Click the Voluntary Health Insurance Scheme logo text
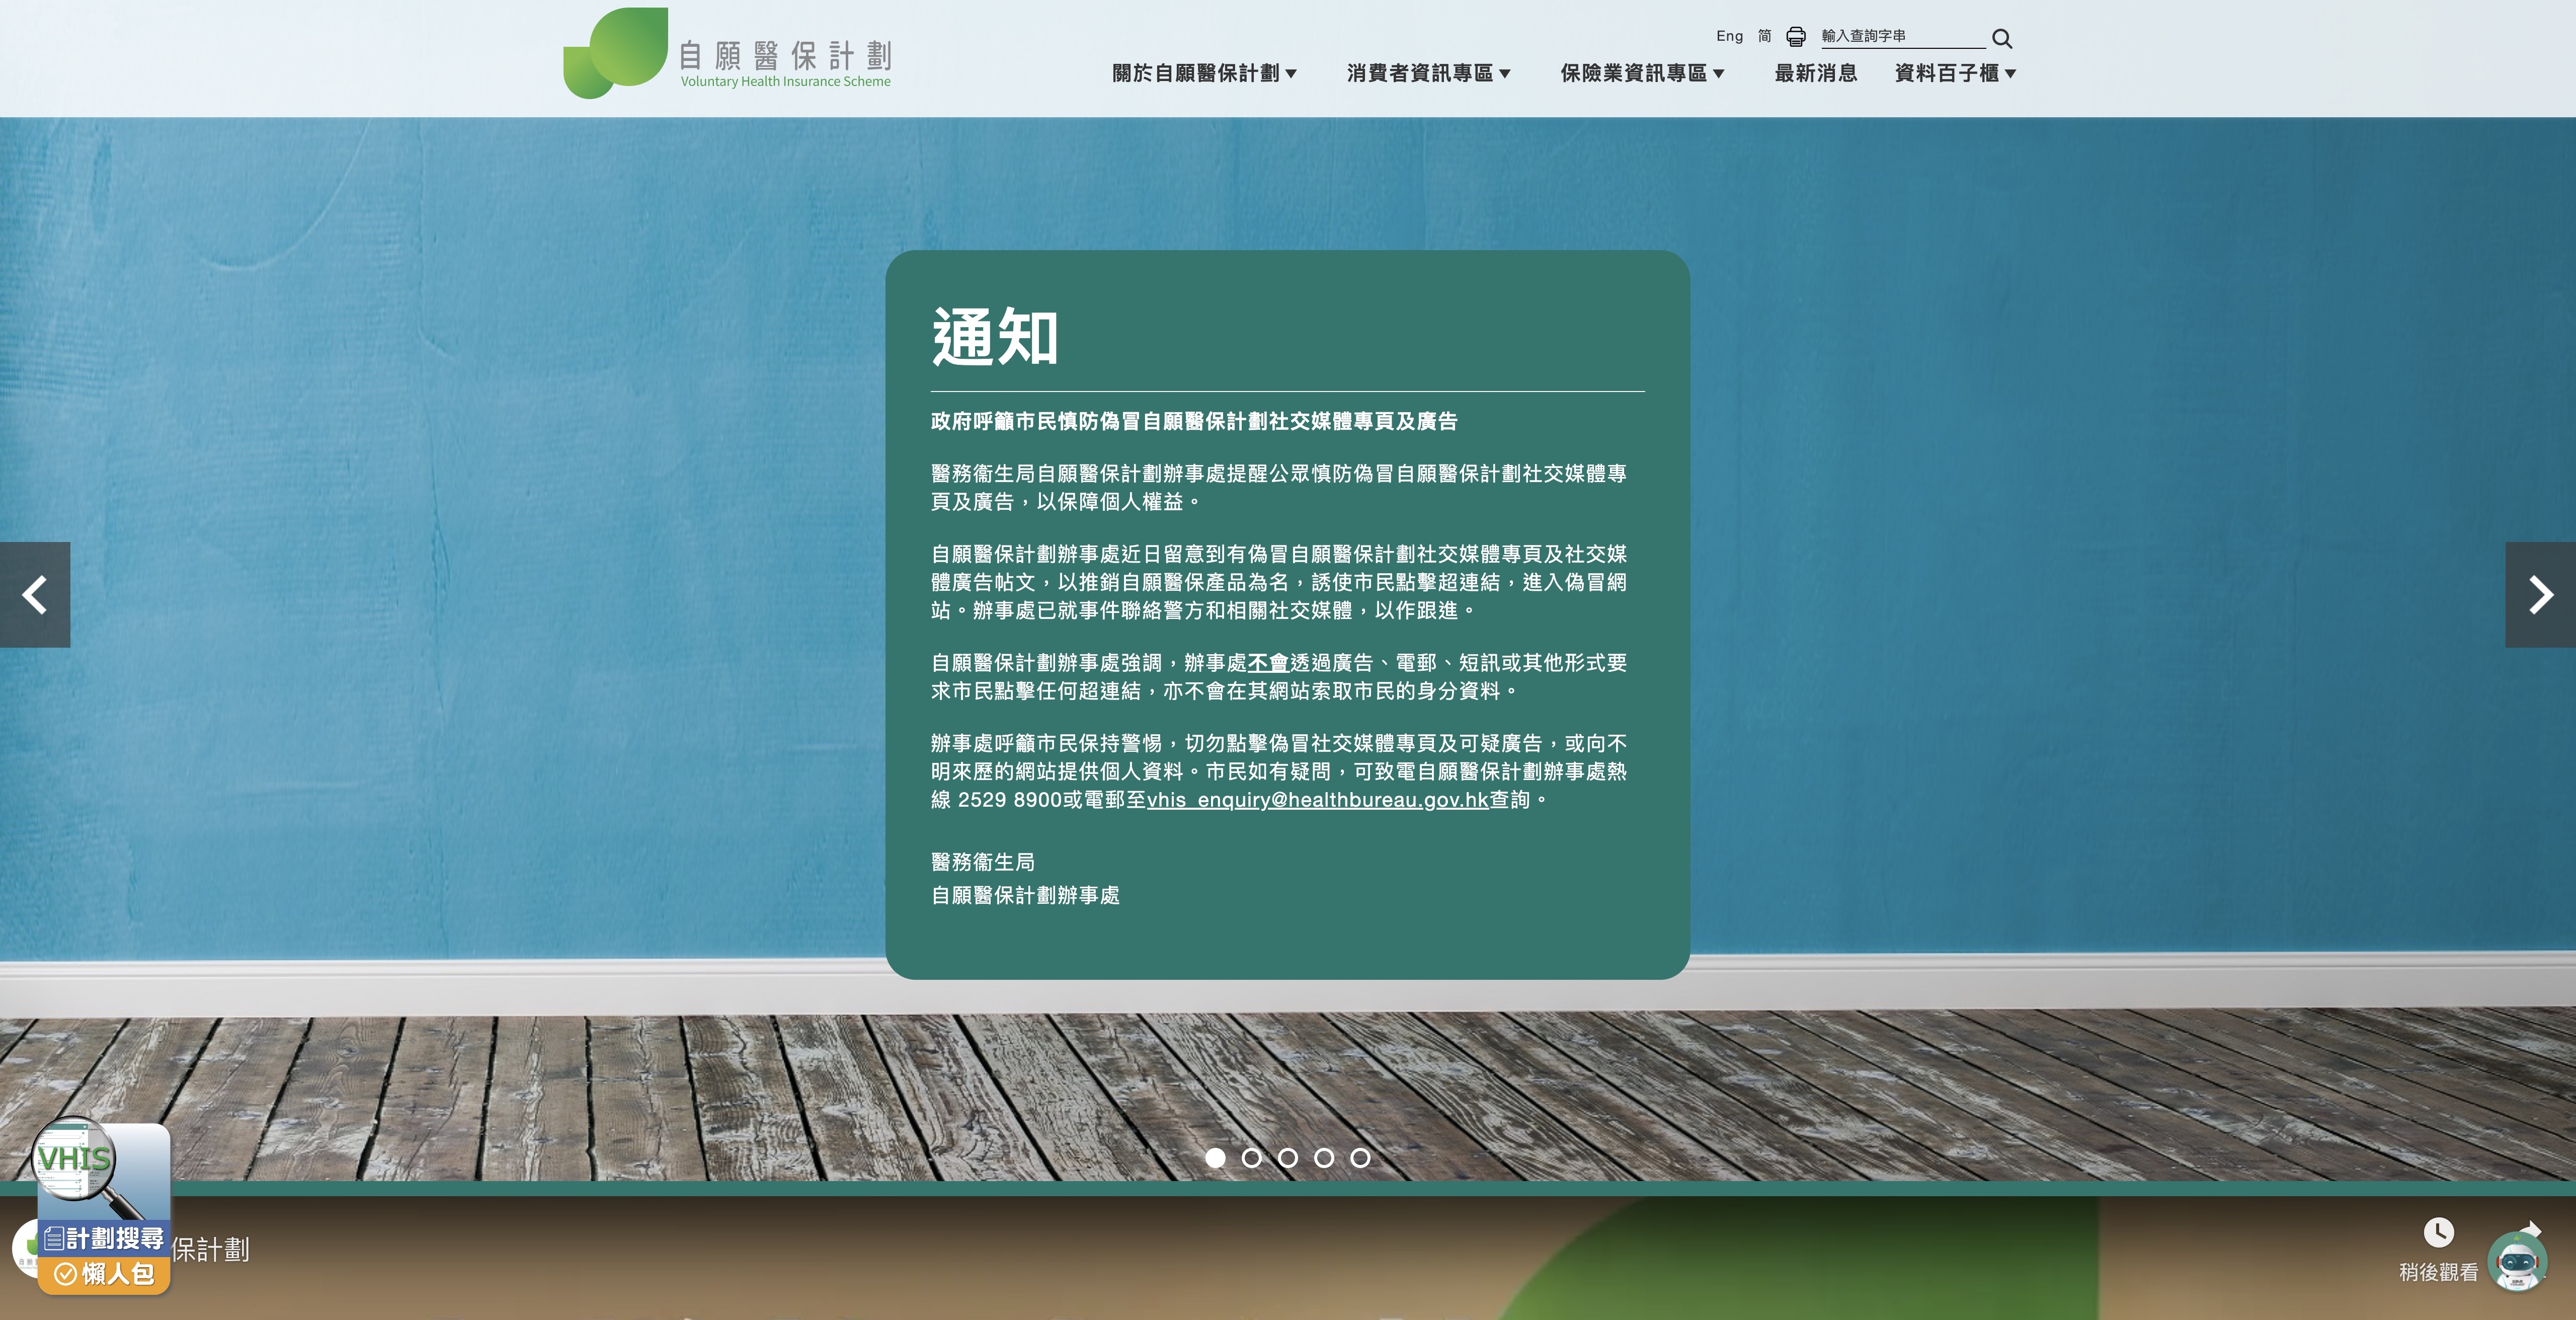Viewport: 2576px width, 1320px height. [785, 81]
